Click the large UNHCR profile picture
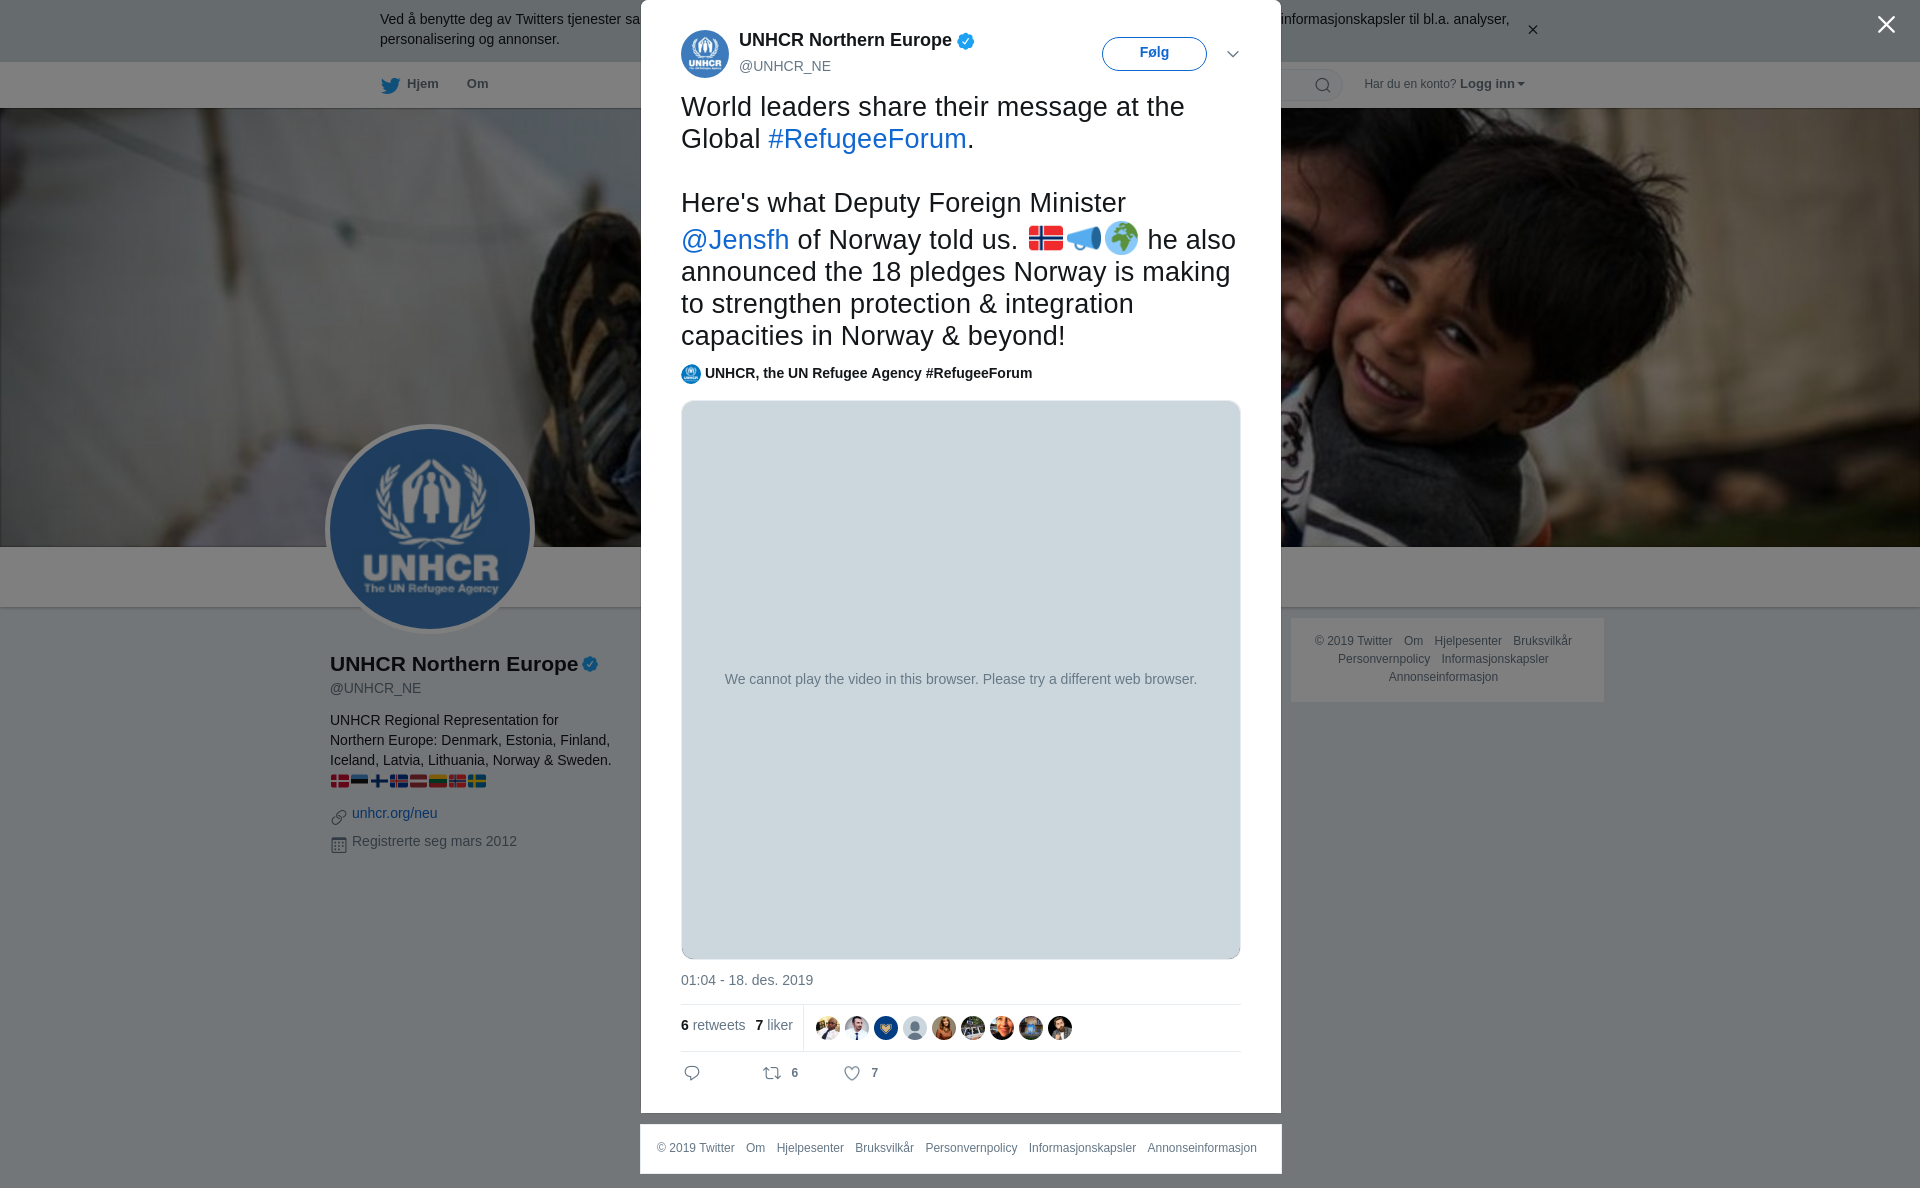Image resolution: width=1920 pixels, height=1188 pixels. pyautogui.click(x=430, y=530)
